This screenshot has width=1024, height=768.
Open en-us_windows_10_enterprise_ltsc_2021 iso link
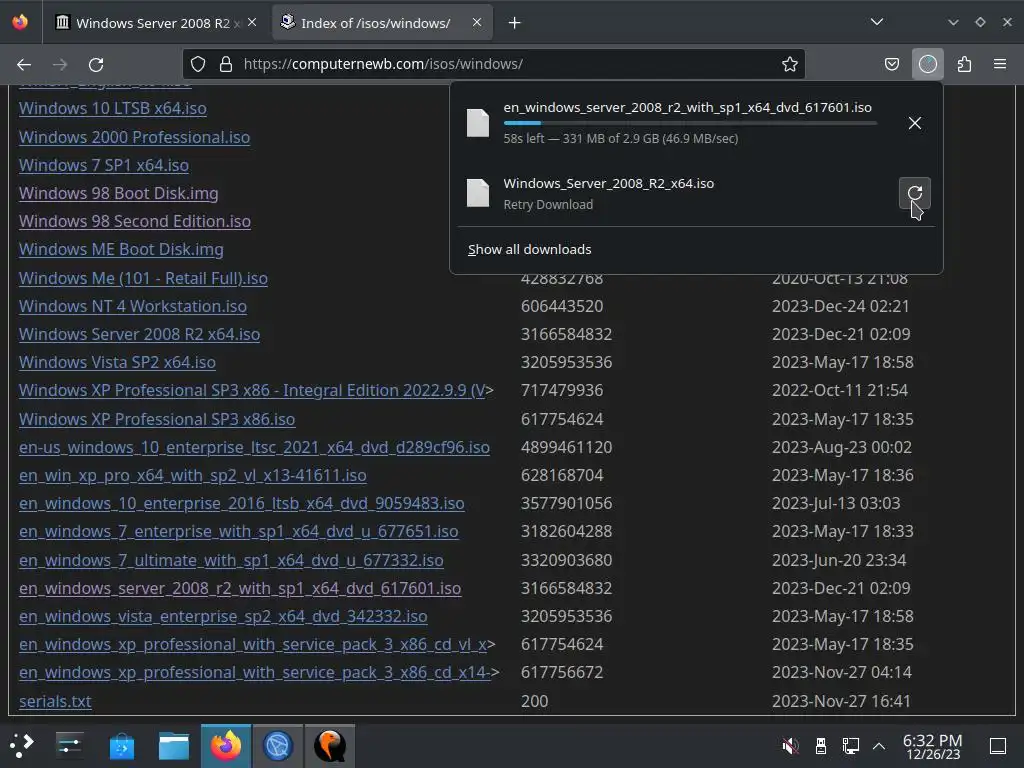point(254,447)
